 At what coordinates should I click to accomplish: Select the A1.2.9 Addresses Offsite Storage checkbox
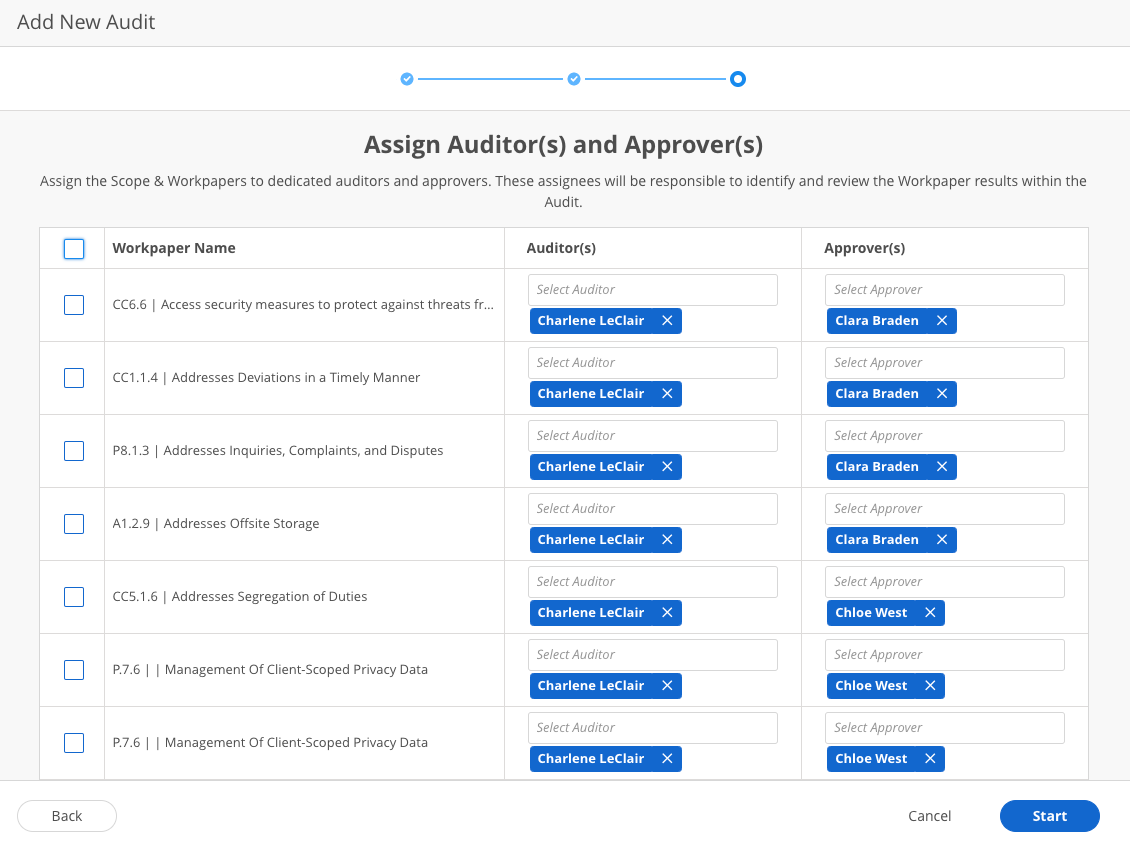click(x=74, y=524)
